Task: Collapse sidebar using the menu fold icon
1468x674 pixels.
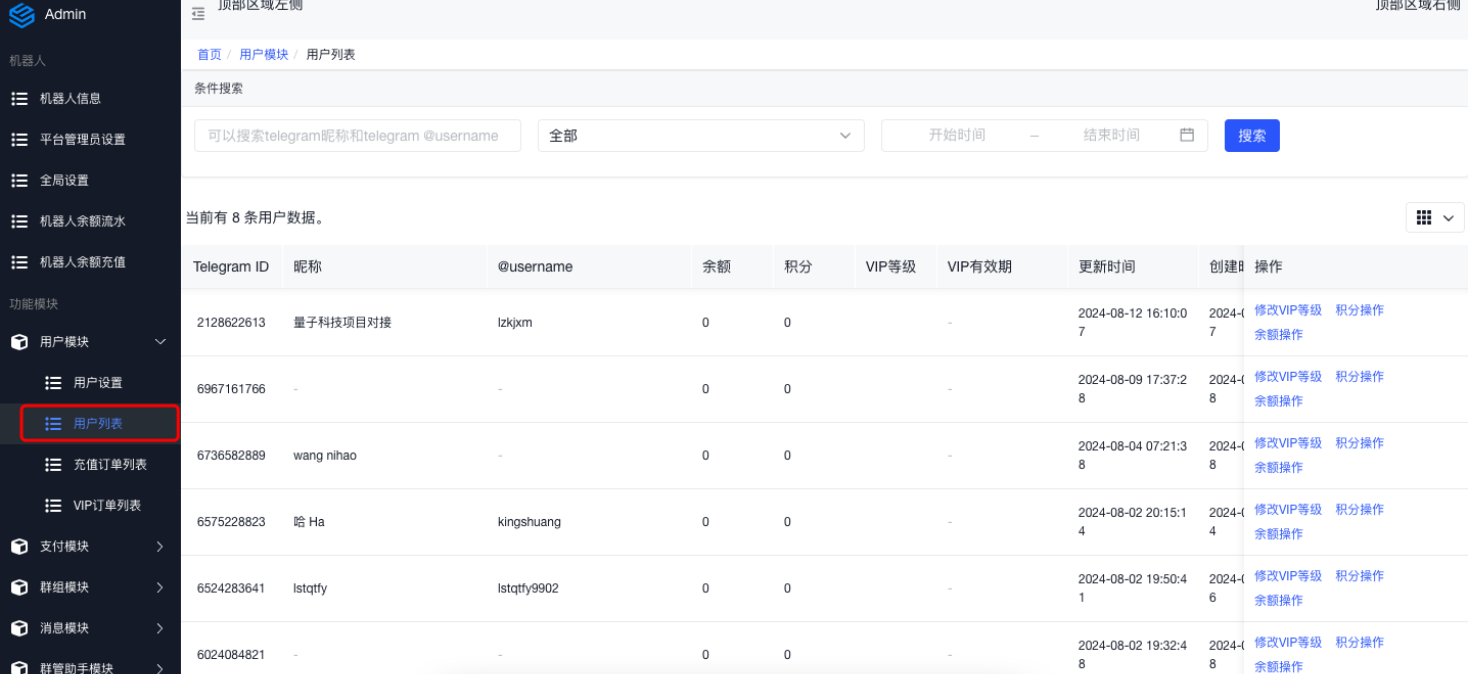Action: [198, 14]
